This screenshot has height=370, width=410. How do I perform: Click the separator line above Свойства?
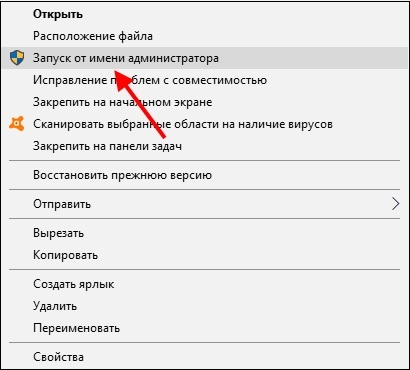[x=204, y=342]
